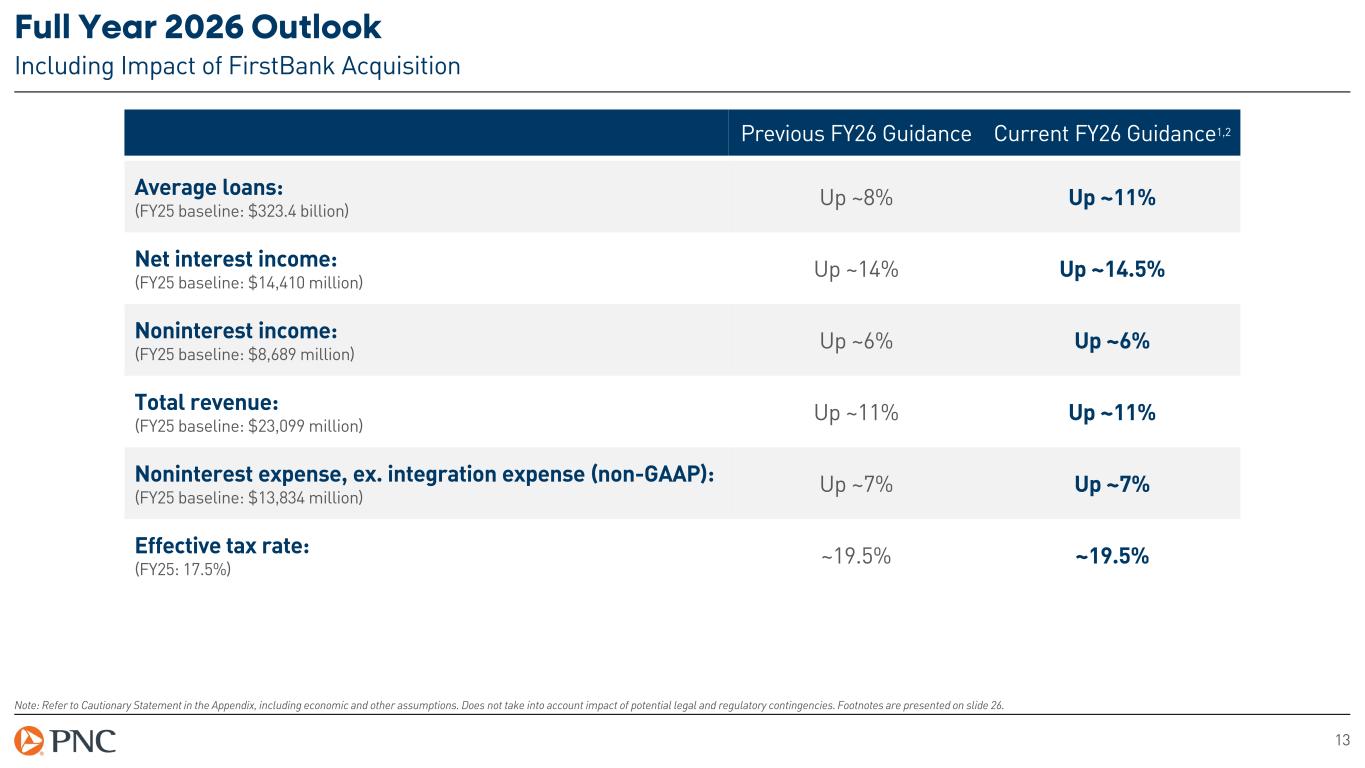Select current "Up ~11%" in Average loans row
The image size is (1365, 768).
[1112, 198]
